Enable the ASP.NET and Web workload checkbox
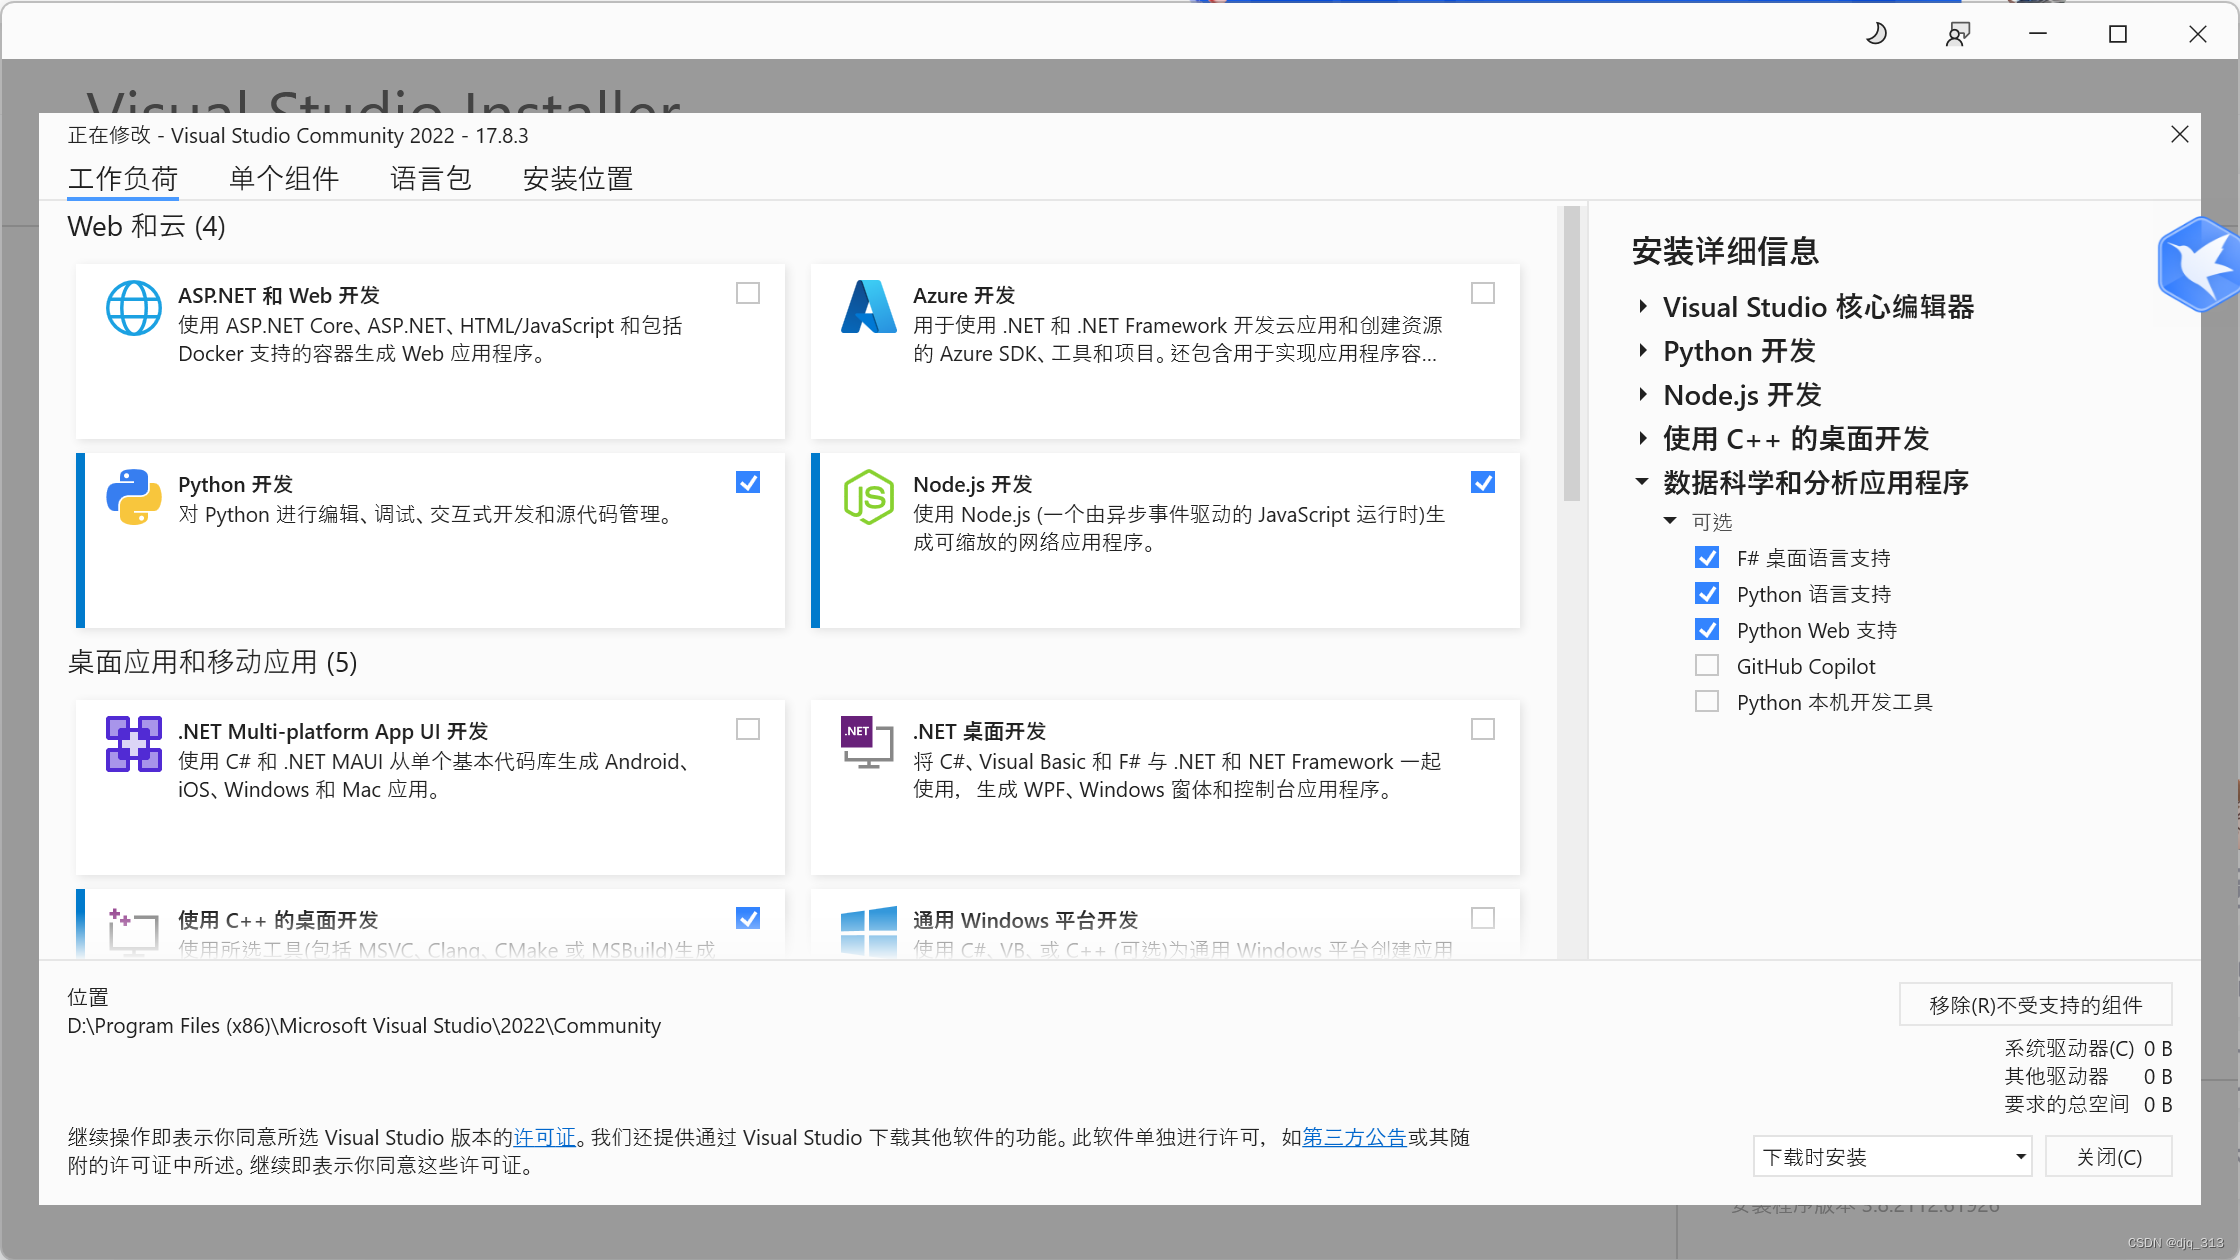 748,293
